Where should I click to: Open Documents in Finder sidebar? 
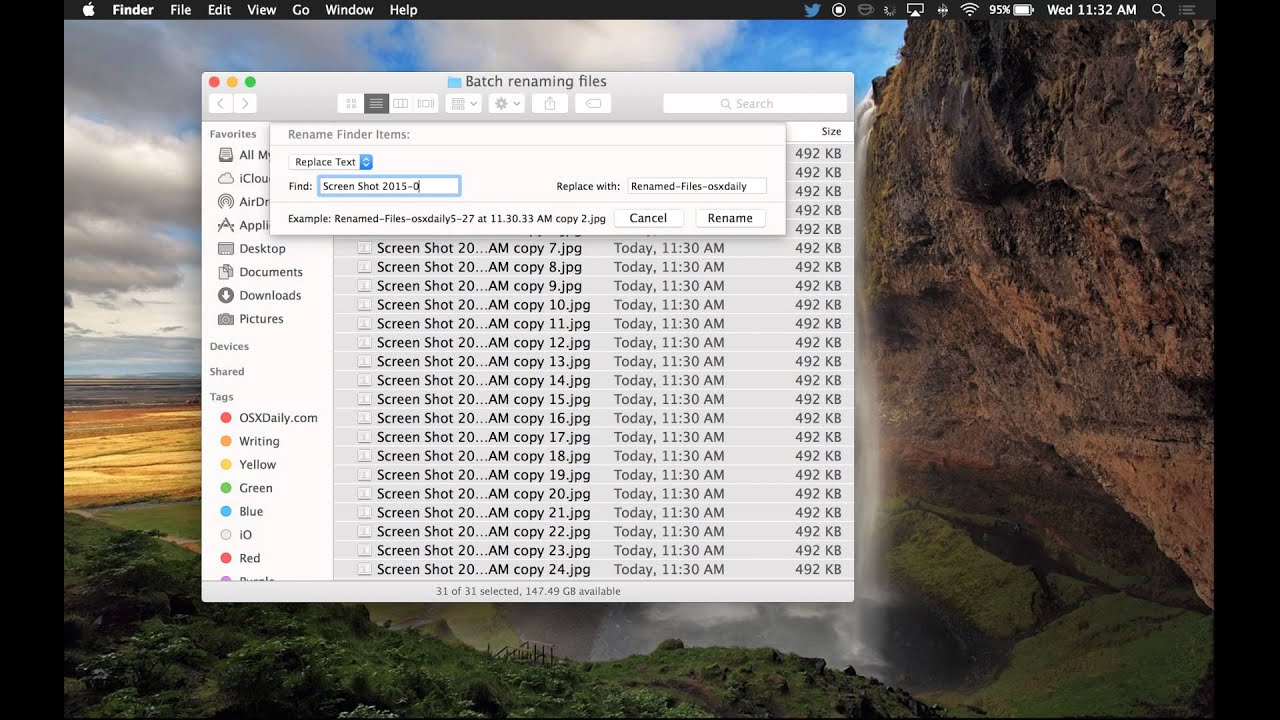point(270,272)
